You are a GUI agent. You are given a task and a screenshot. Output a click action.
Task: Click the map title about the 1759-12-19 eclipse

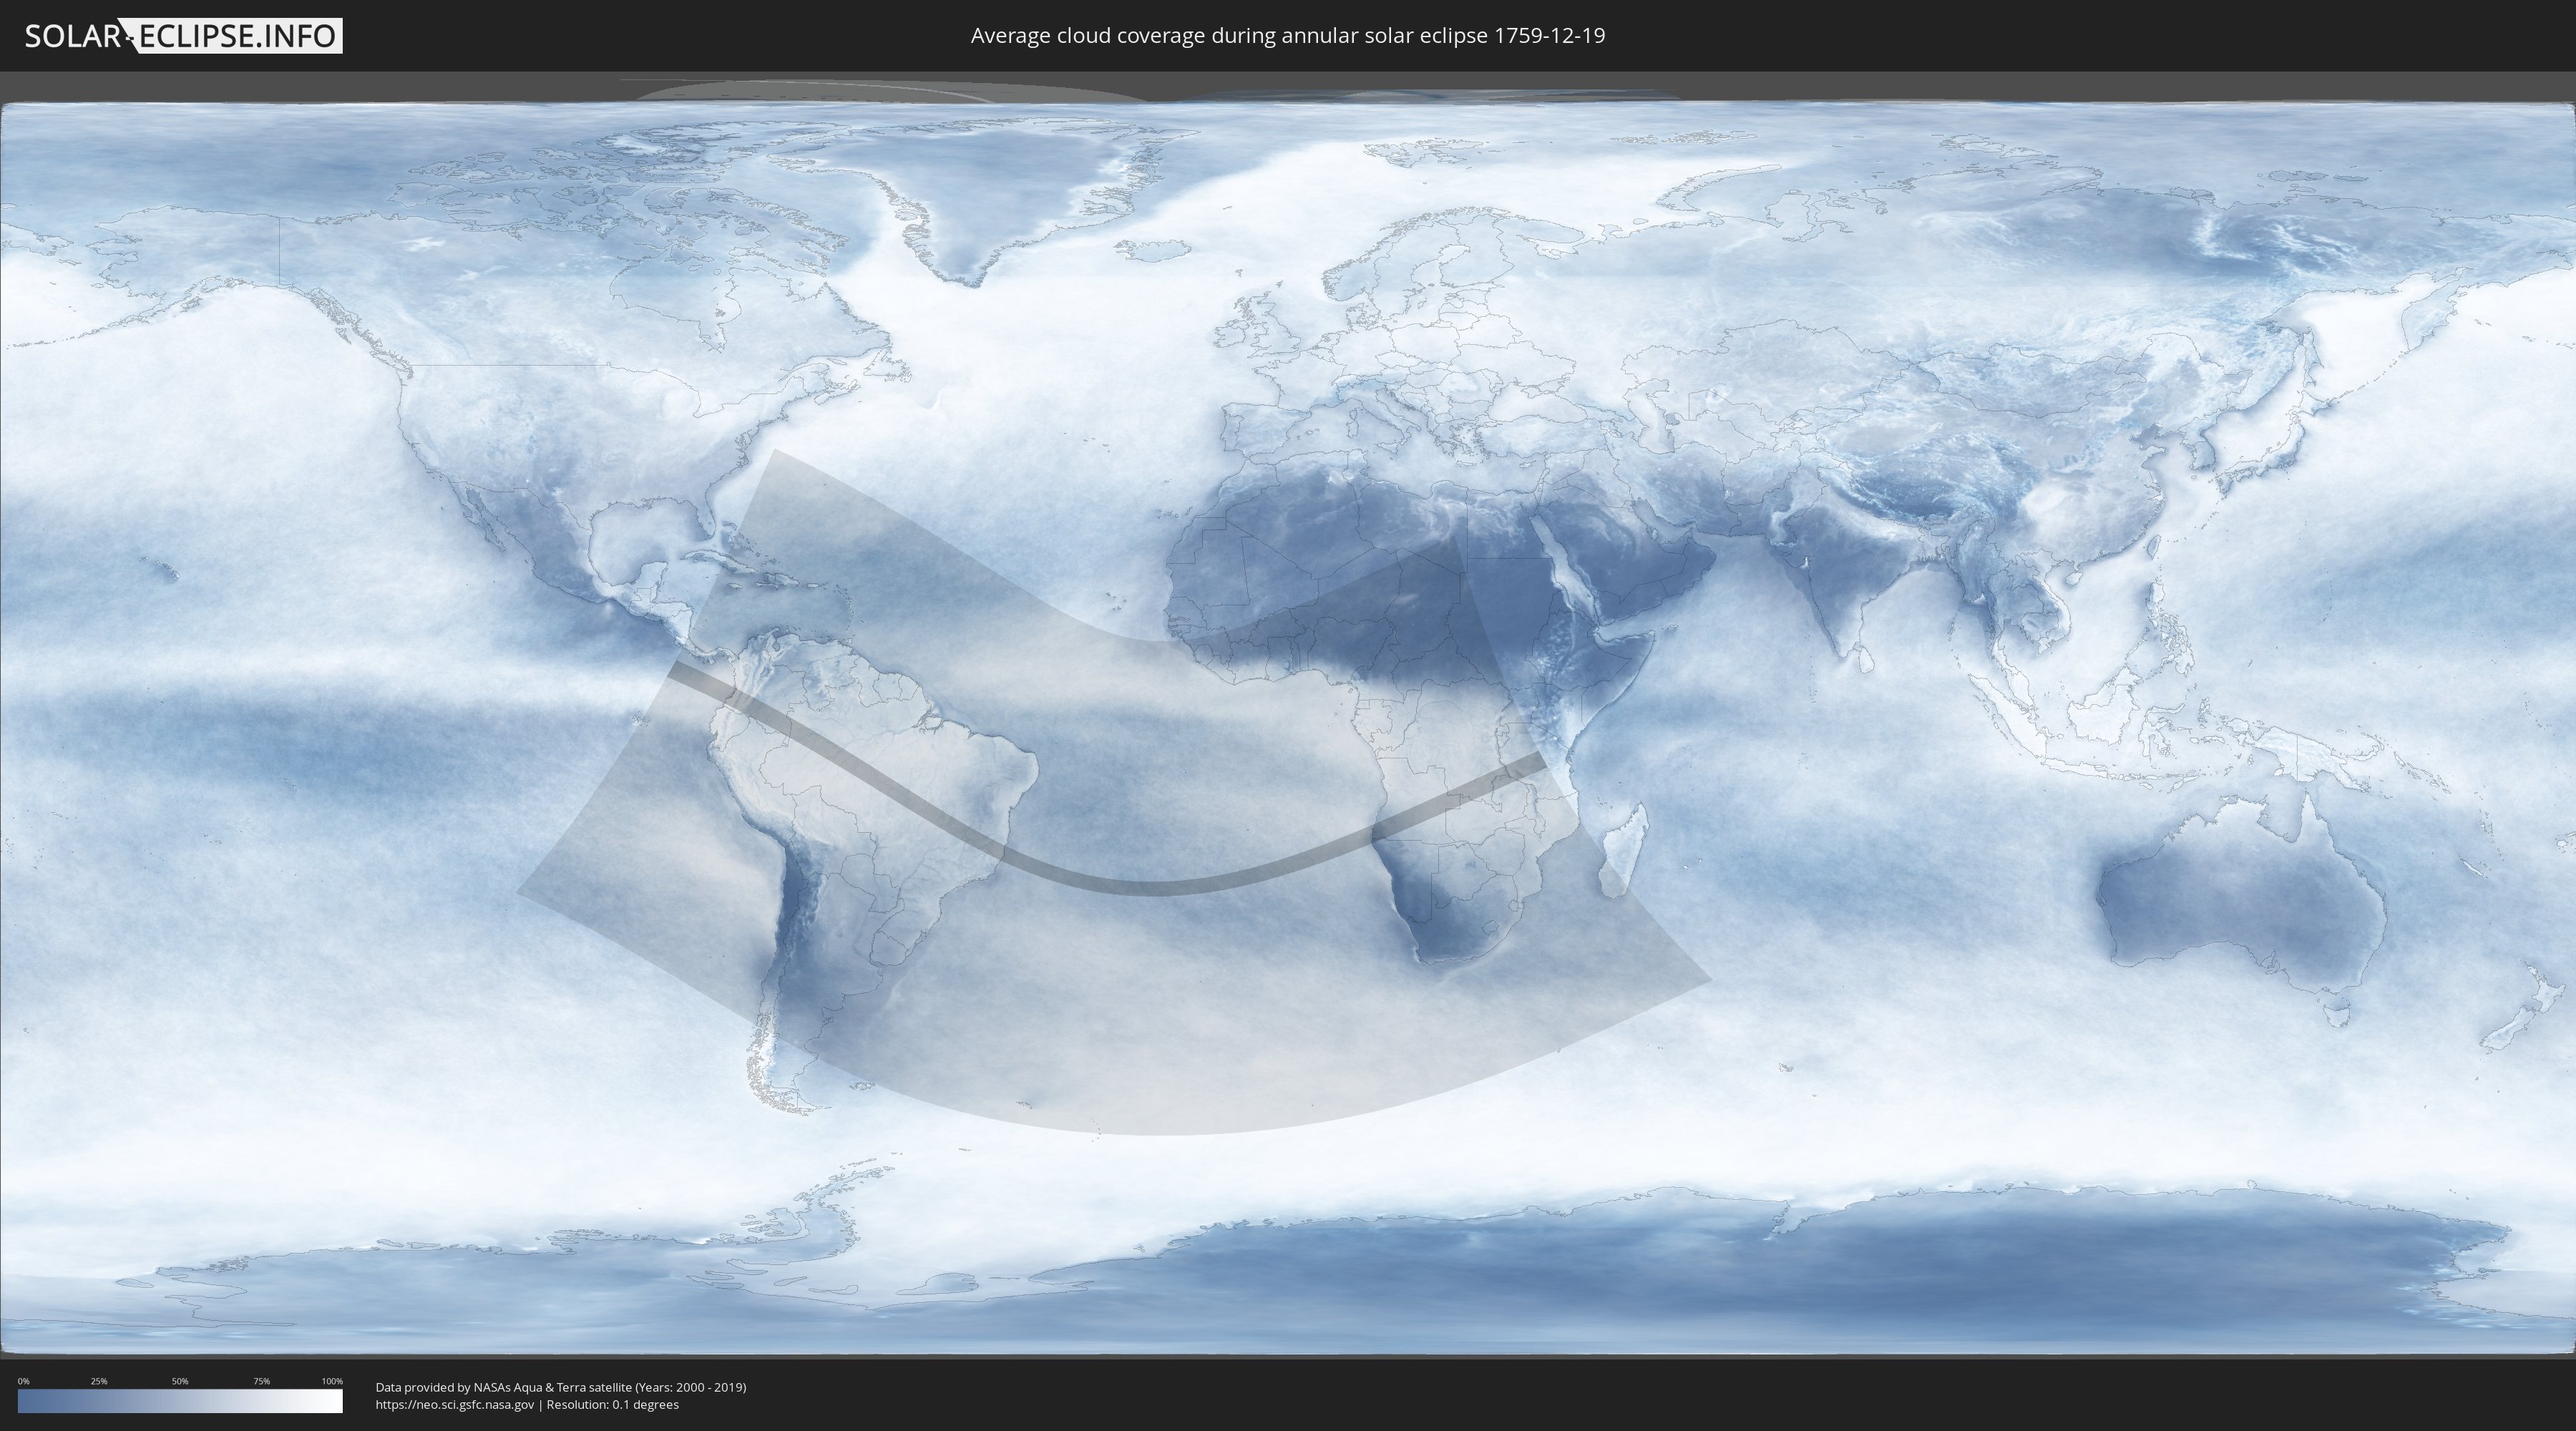(x=1287, y=36)
